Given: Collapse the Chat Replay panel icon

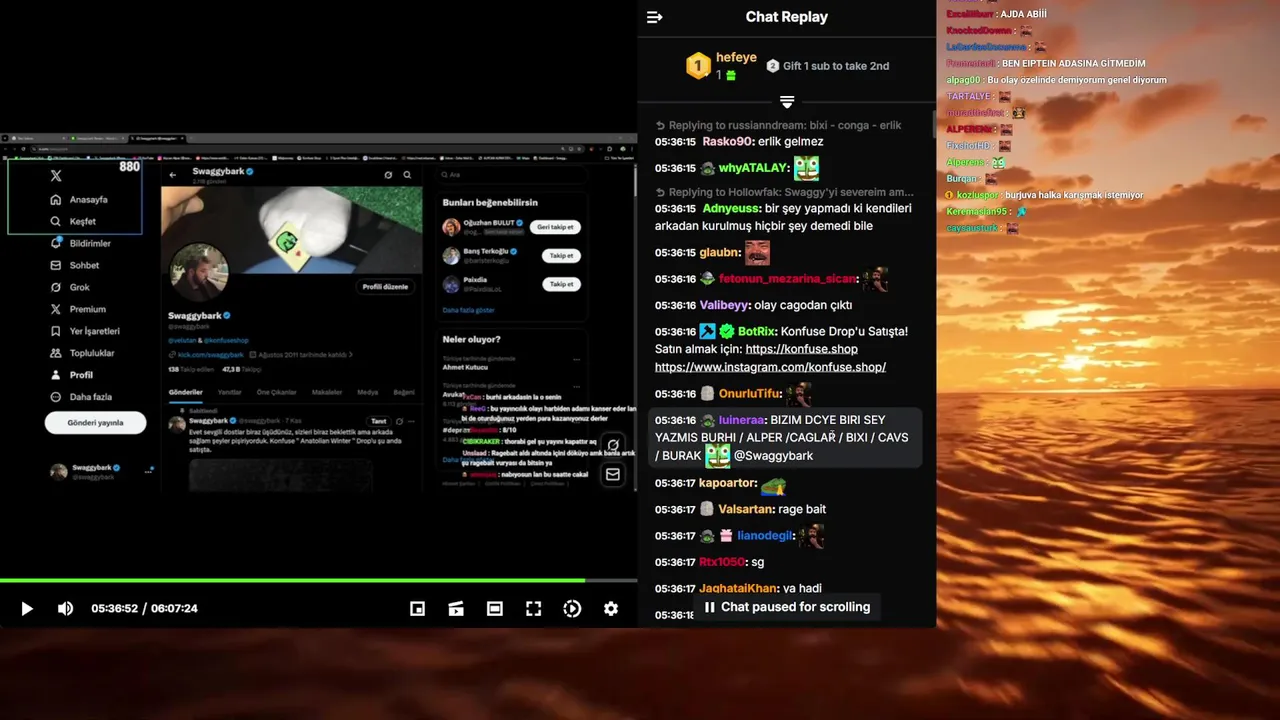Looking at the screenshot, I should (x=655, y=17).
